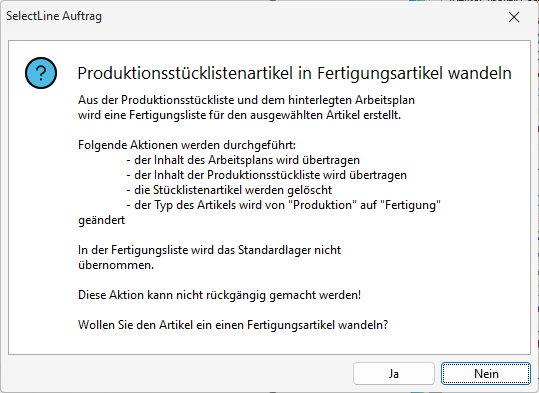This screenshot has height=393, width=539.
Task: Click the quoted word "Fertigung"
Action: click(410, 205)
